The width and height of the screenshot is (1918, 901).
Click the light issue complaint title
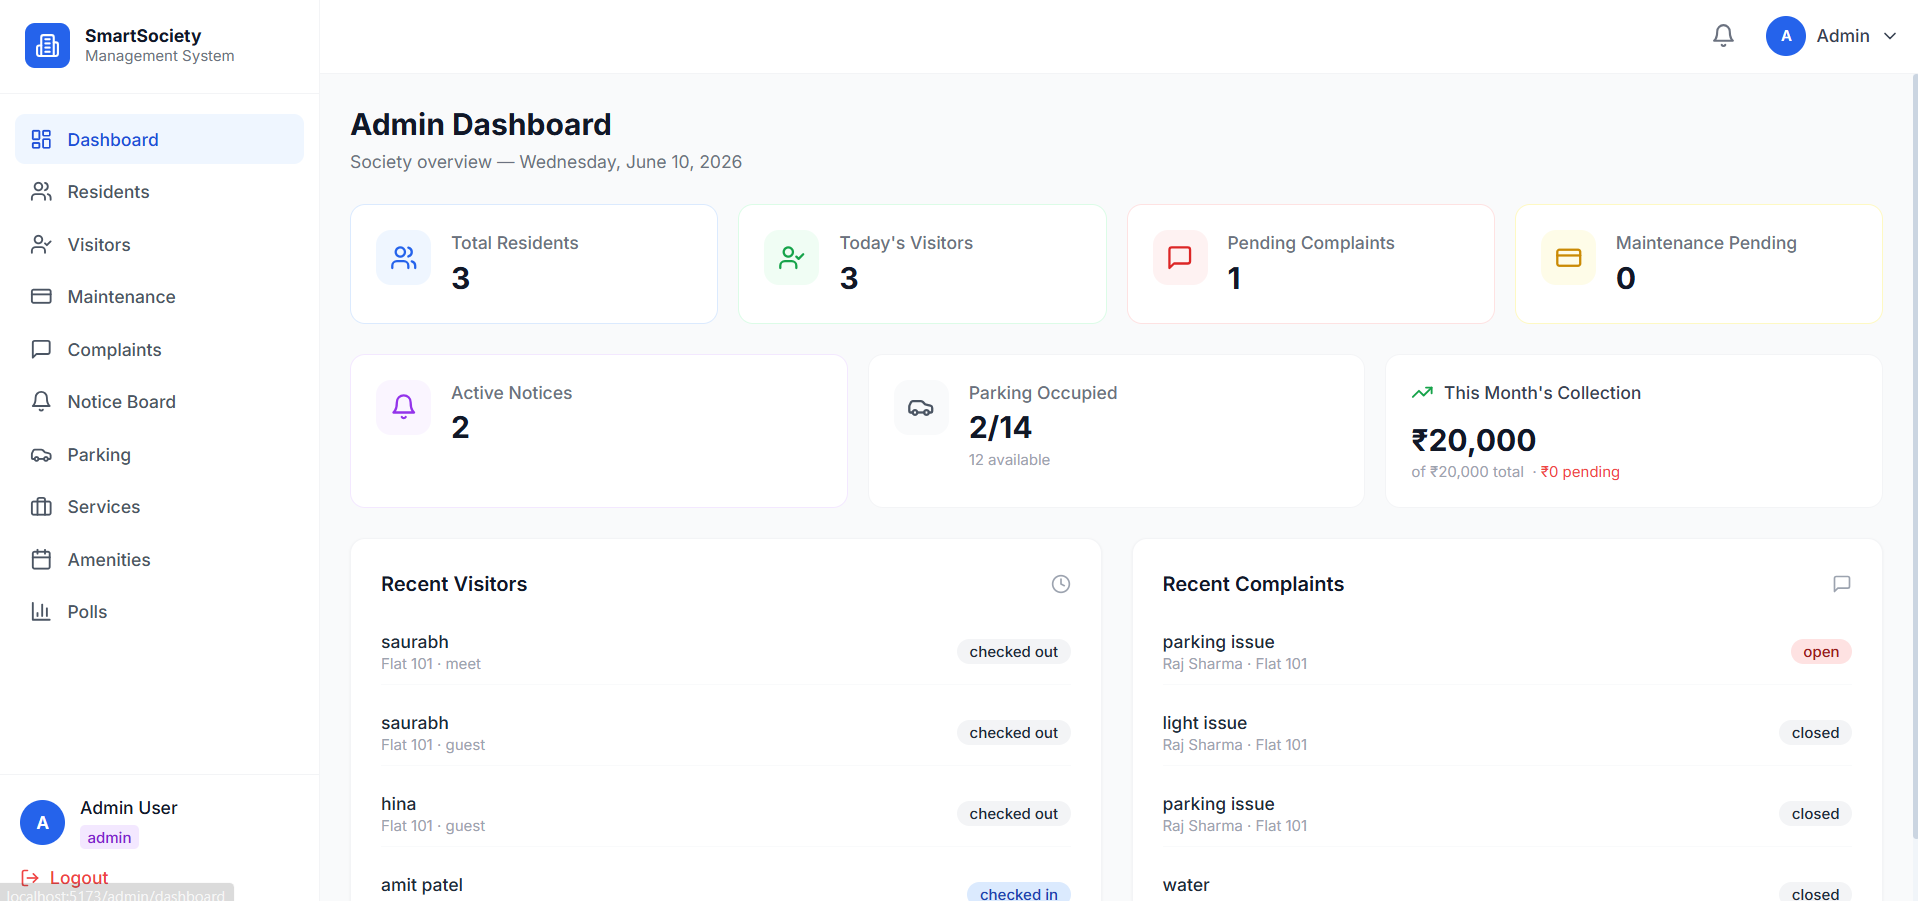click(x=1204, y=723)
